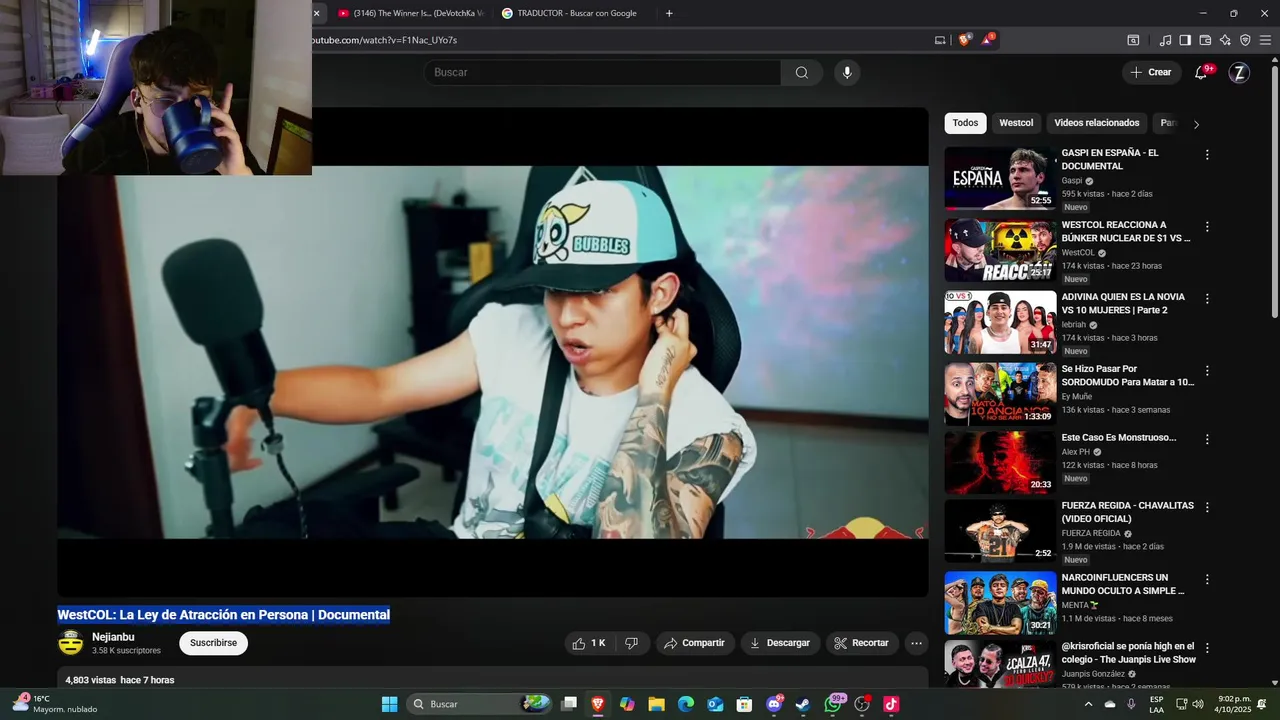The image size is (1280, 720).
Task: Activate voice search microphone on YouTube
Action: 847,72
